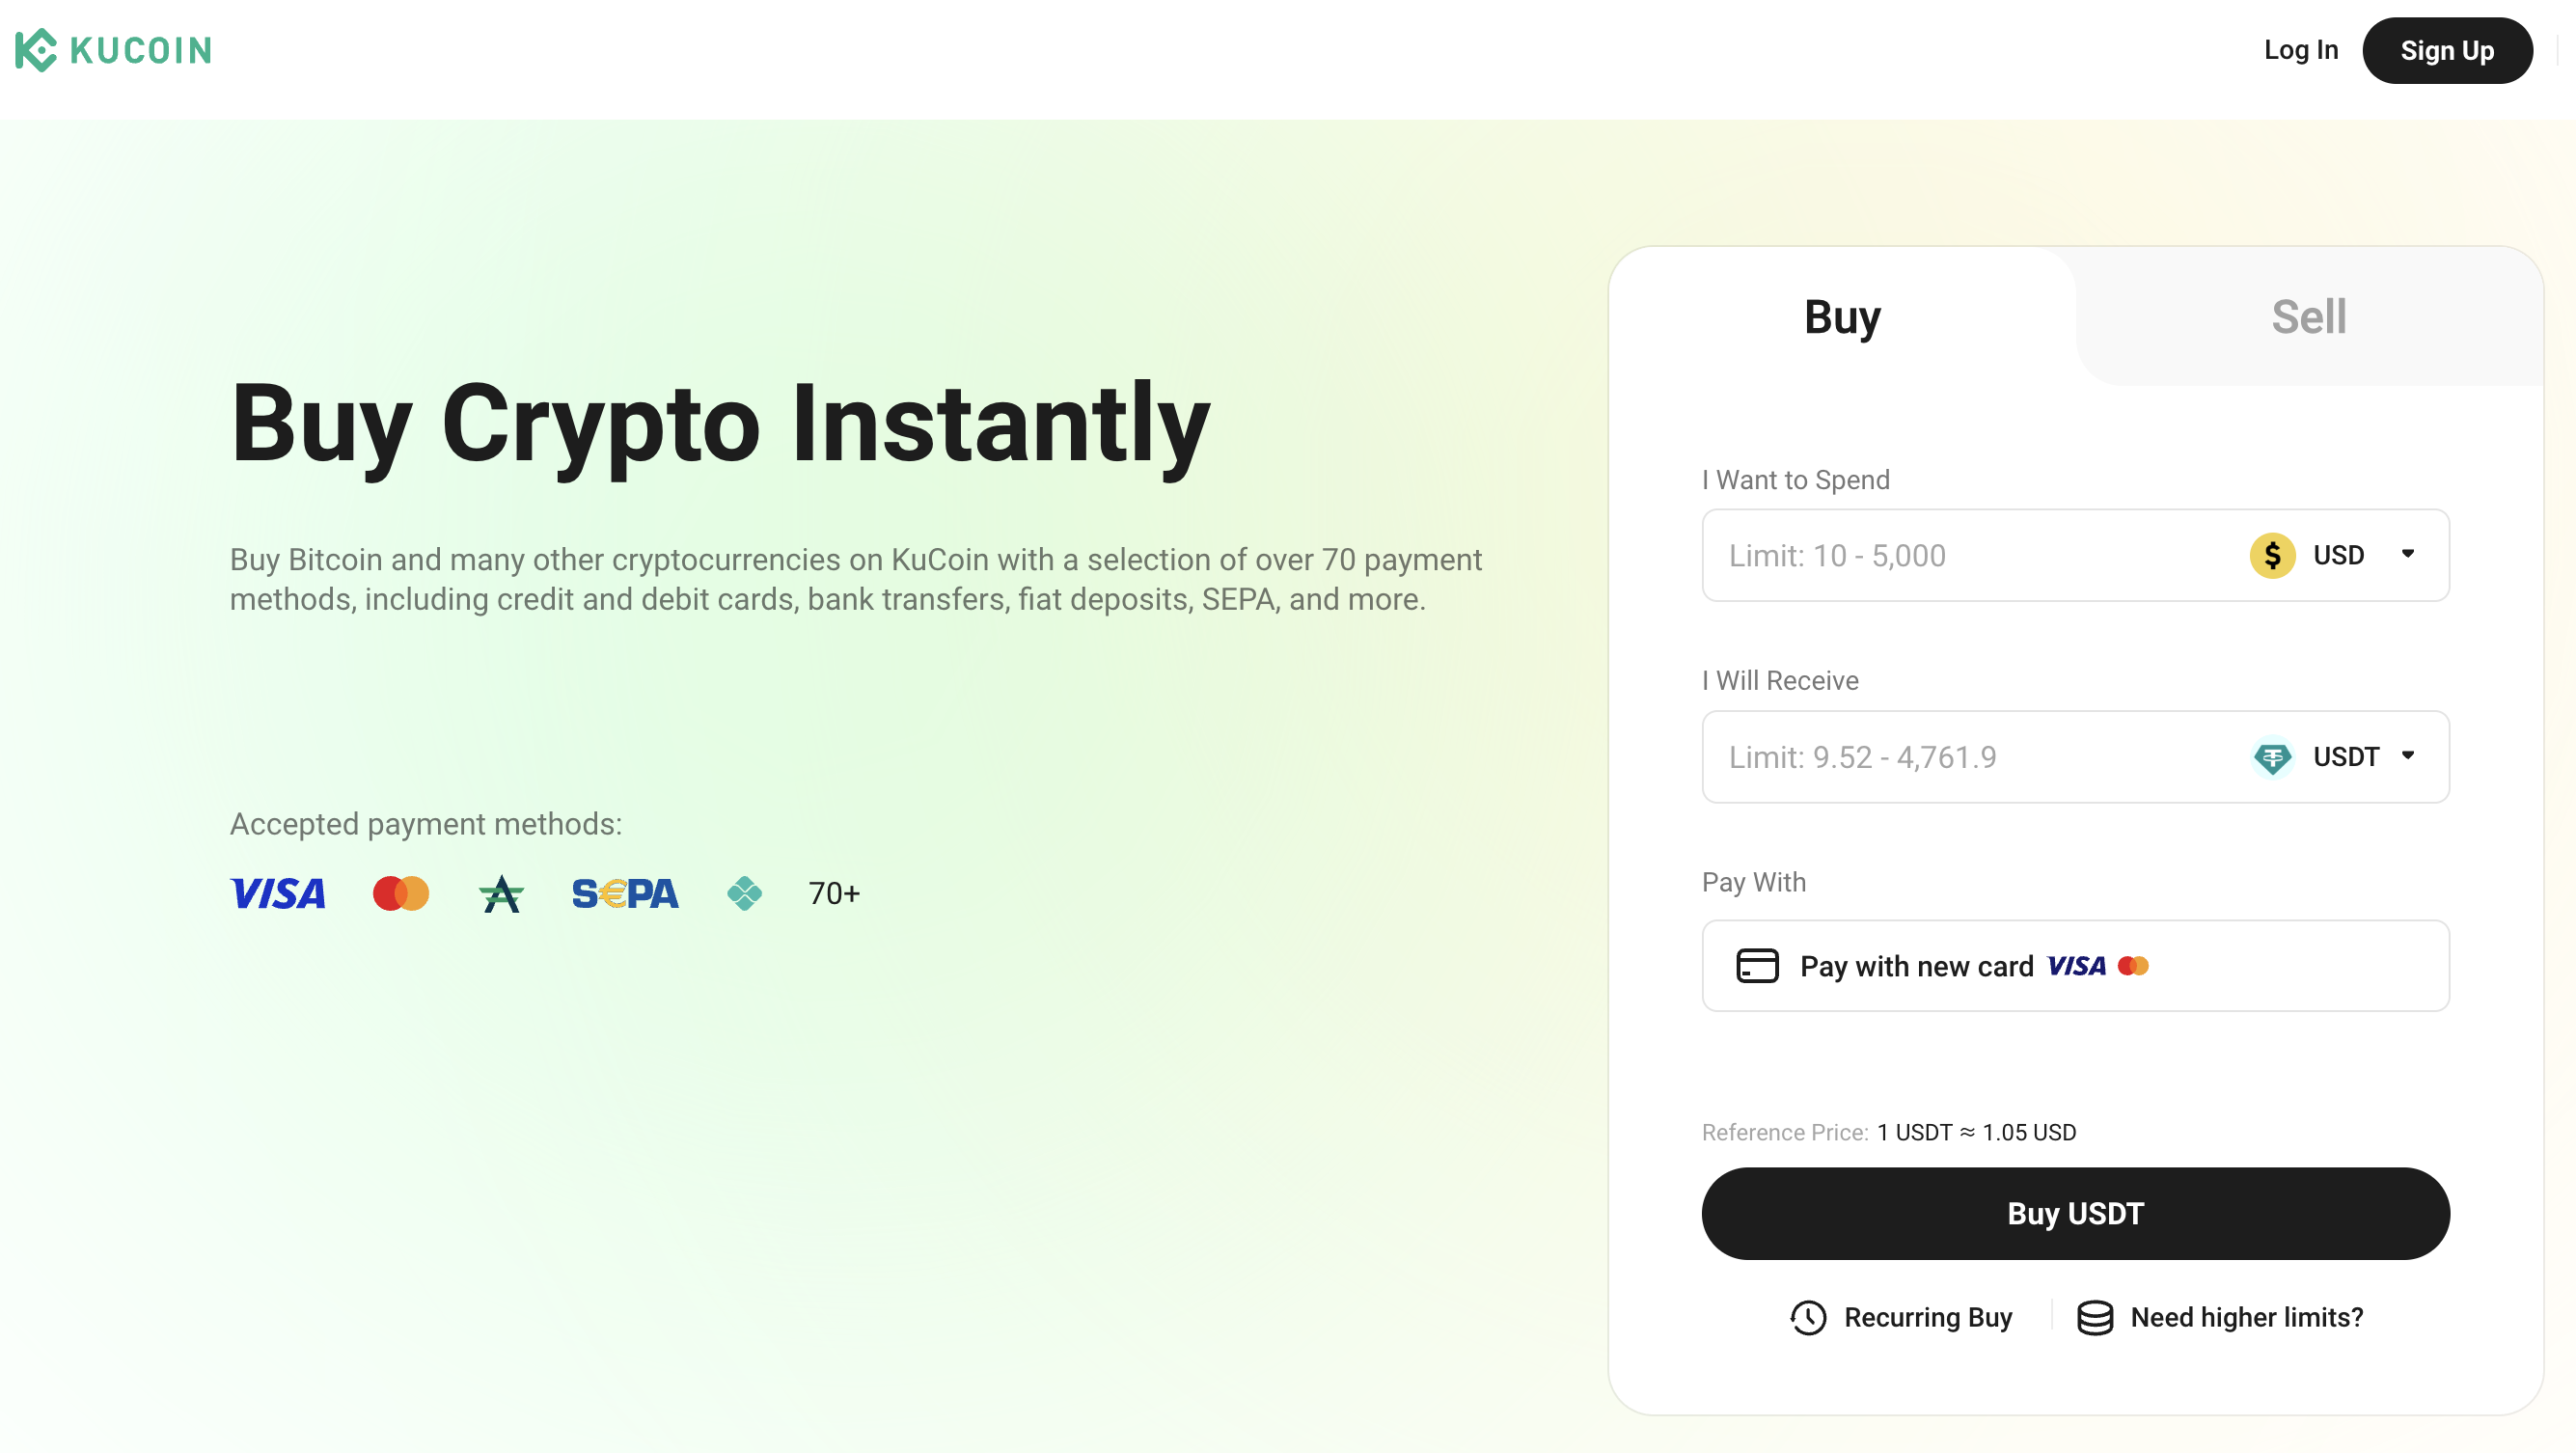
Task: Click the Visa payment method logo
Action: (278, 893)
